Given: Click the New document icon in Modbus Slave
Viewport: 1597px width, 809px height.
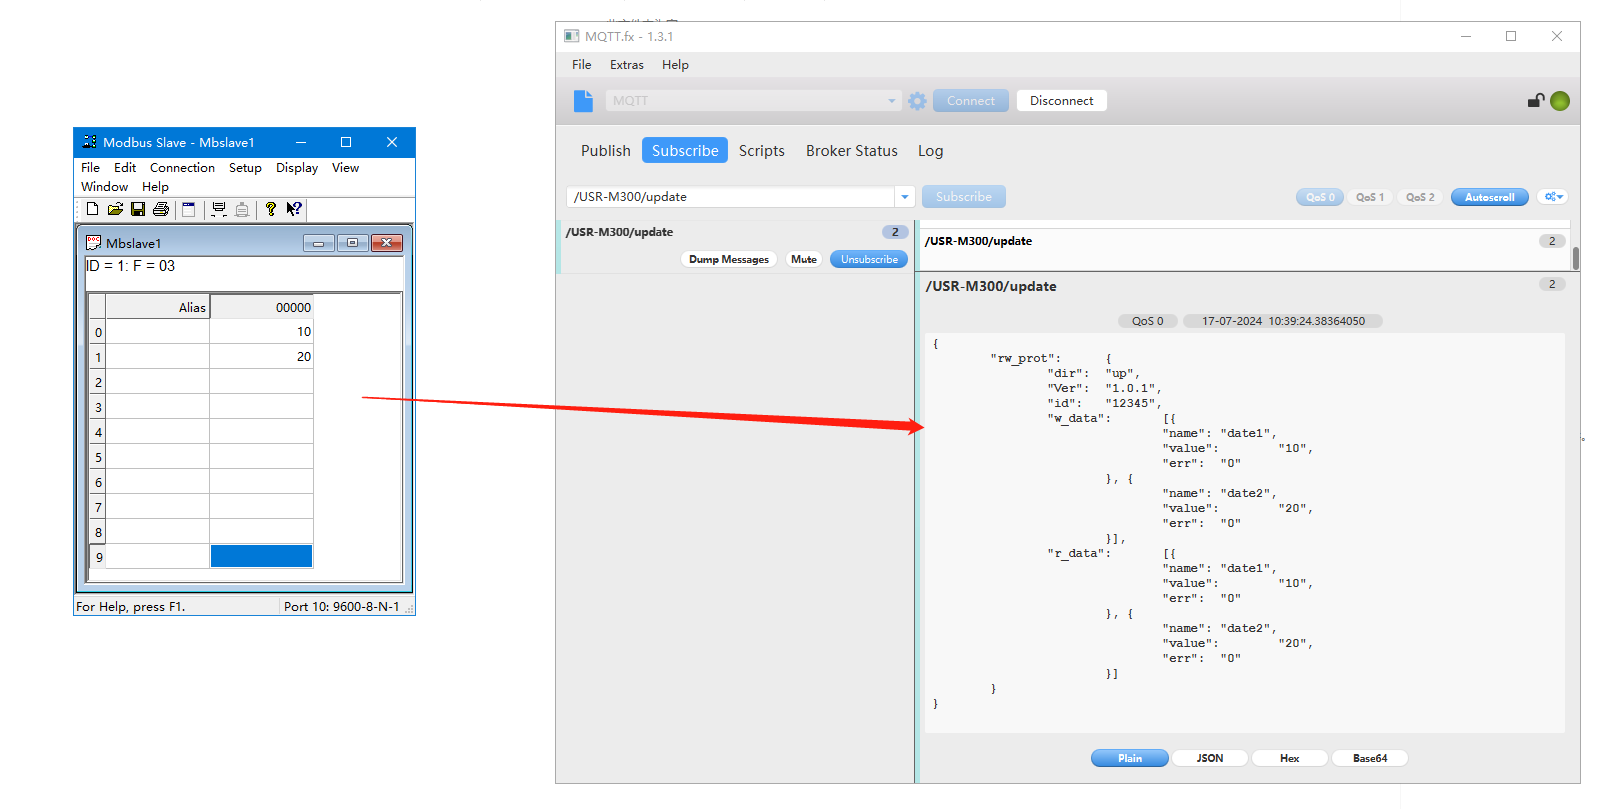Looking at the screenshot, I should (x=92, y=209).
